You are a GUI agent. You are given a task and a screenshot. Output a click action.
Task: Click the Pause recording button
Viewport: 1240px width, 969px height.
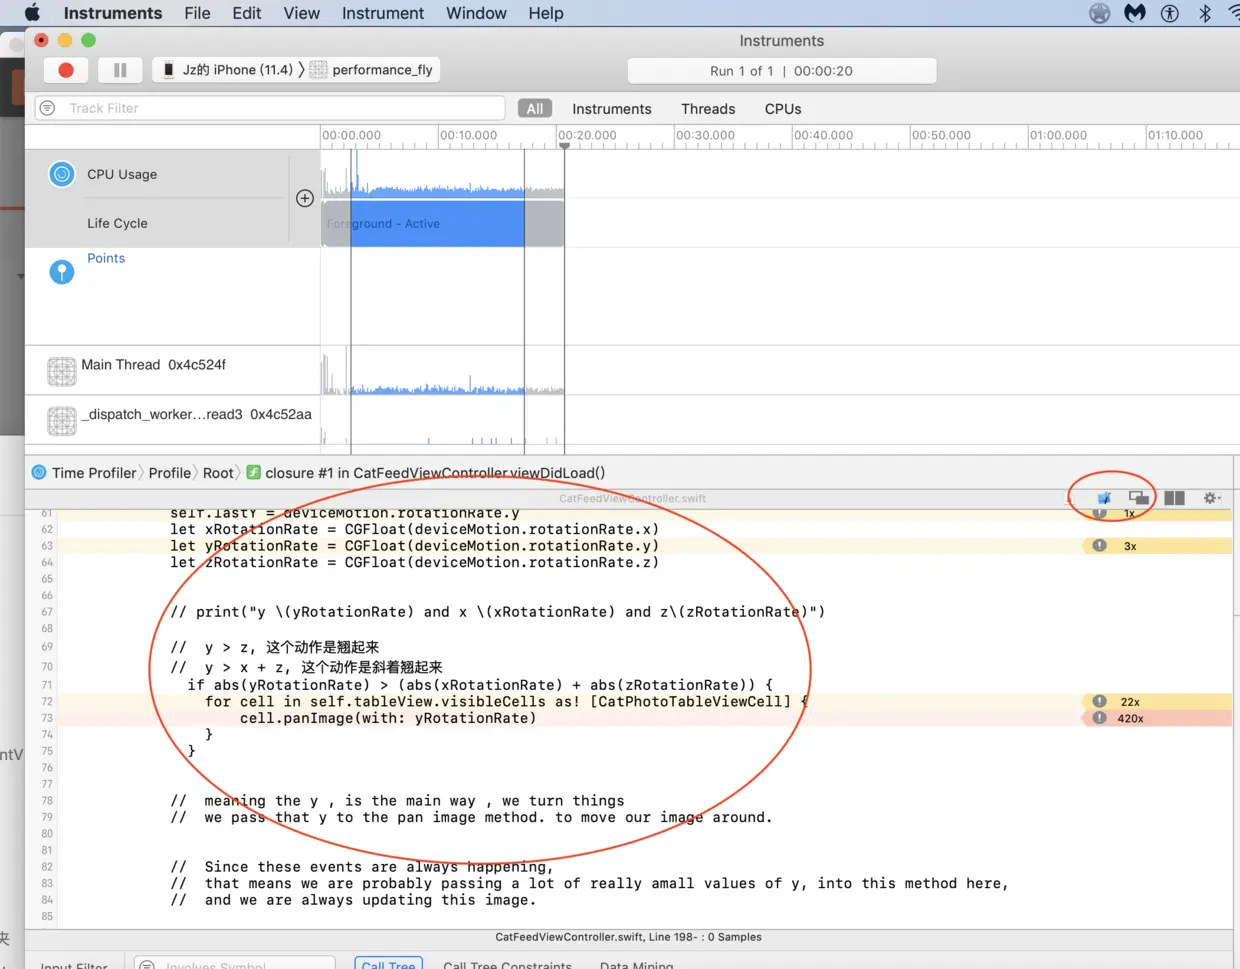point(120,70)
